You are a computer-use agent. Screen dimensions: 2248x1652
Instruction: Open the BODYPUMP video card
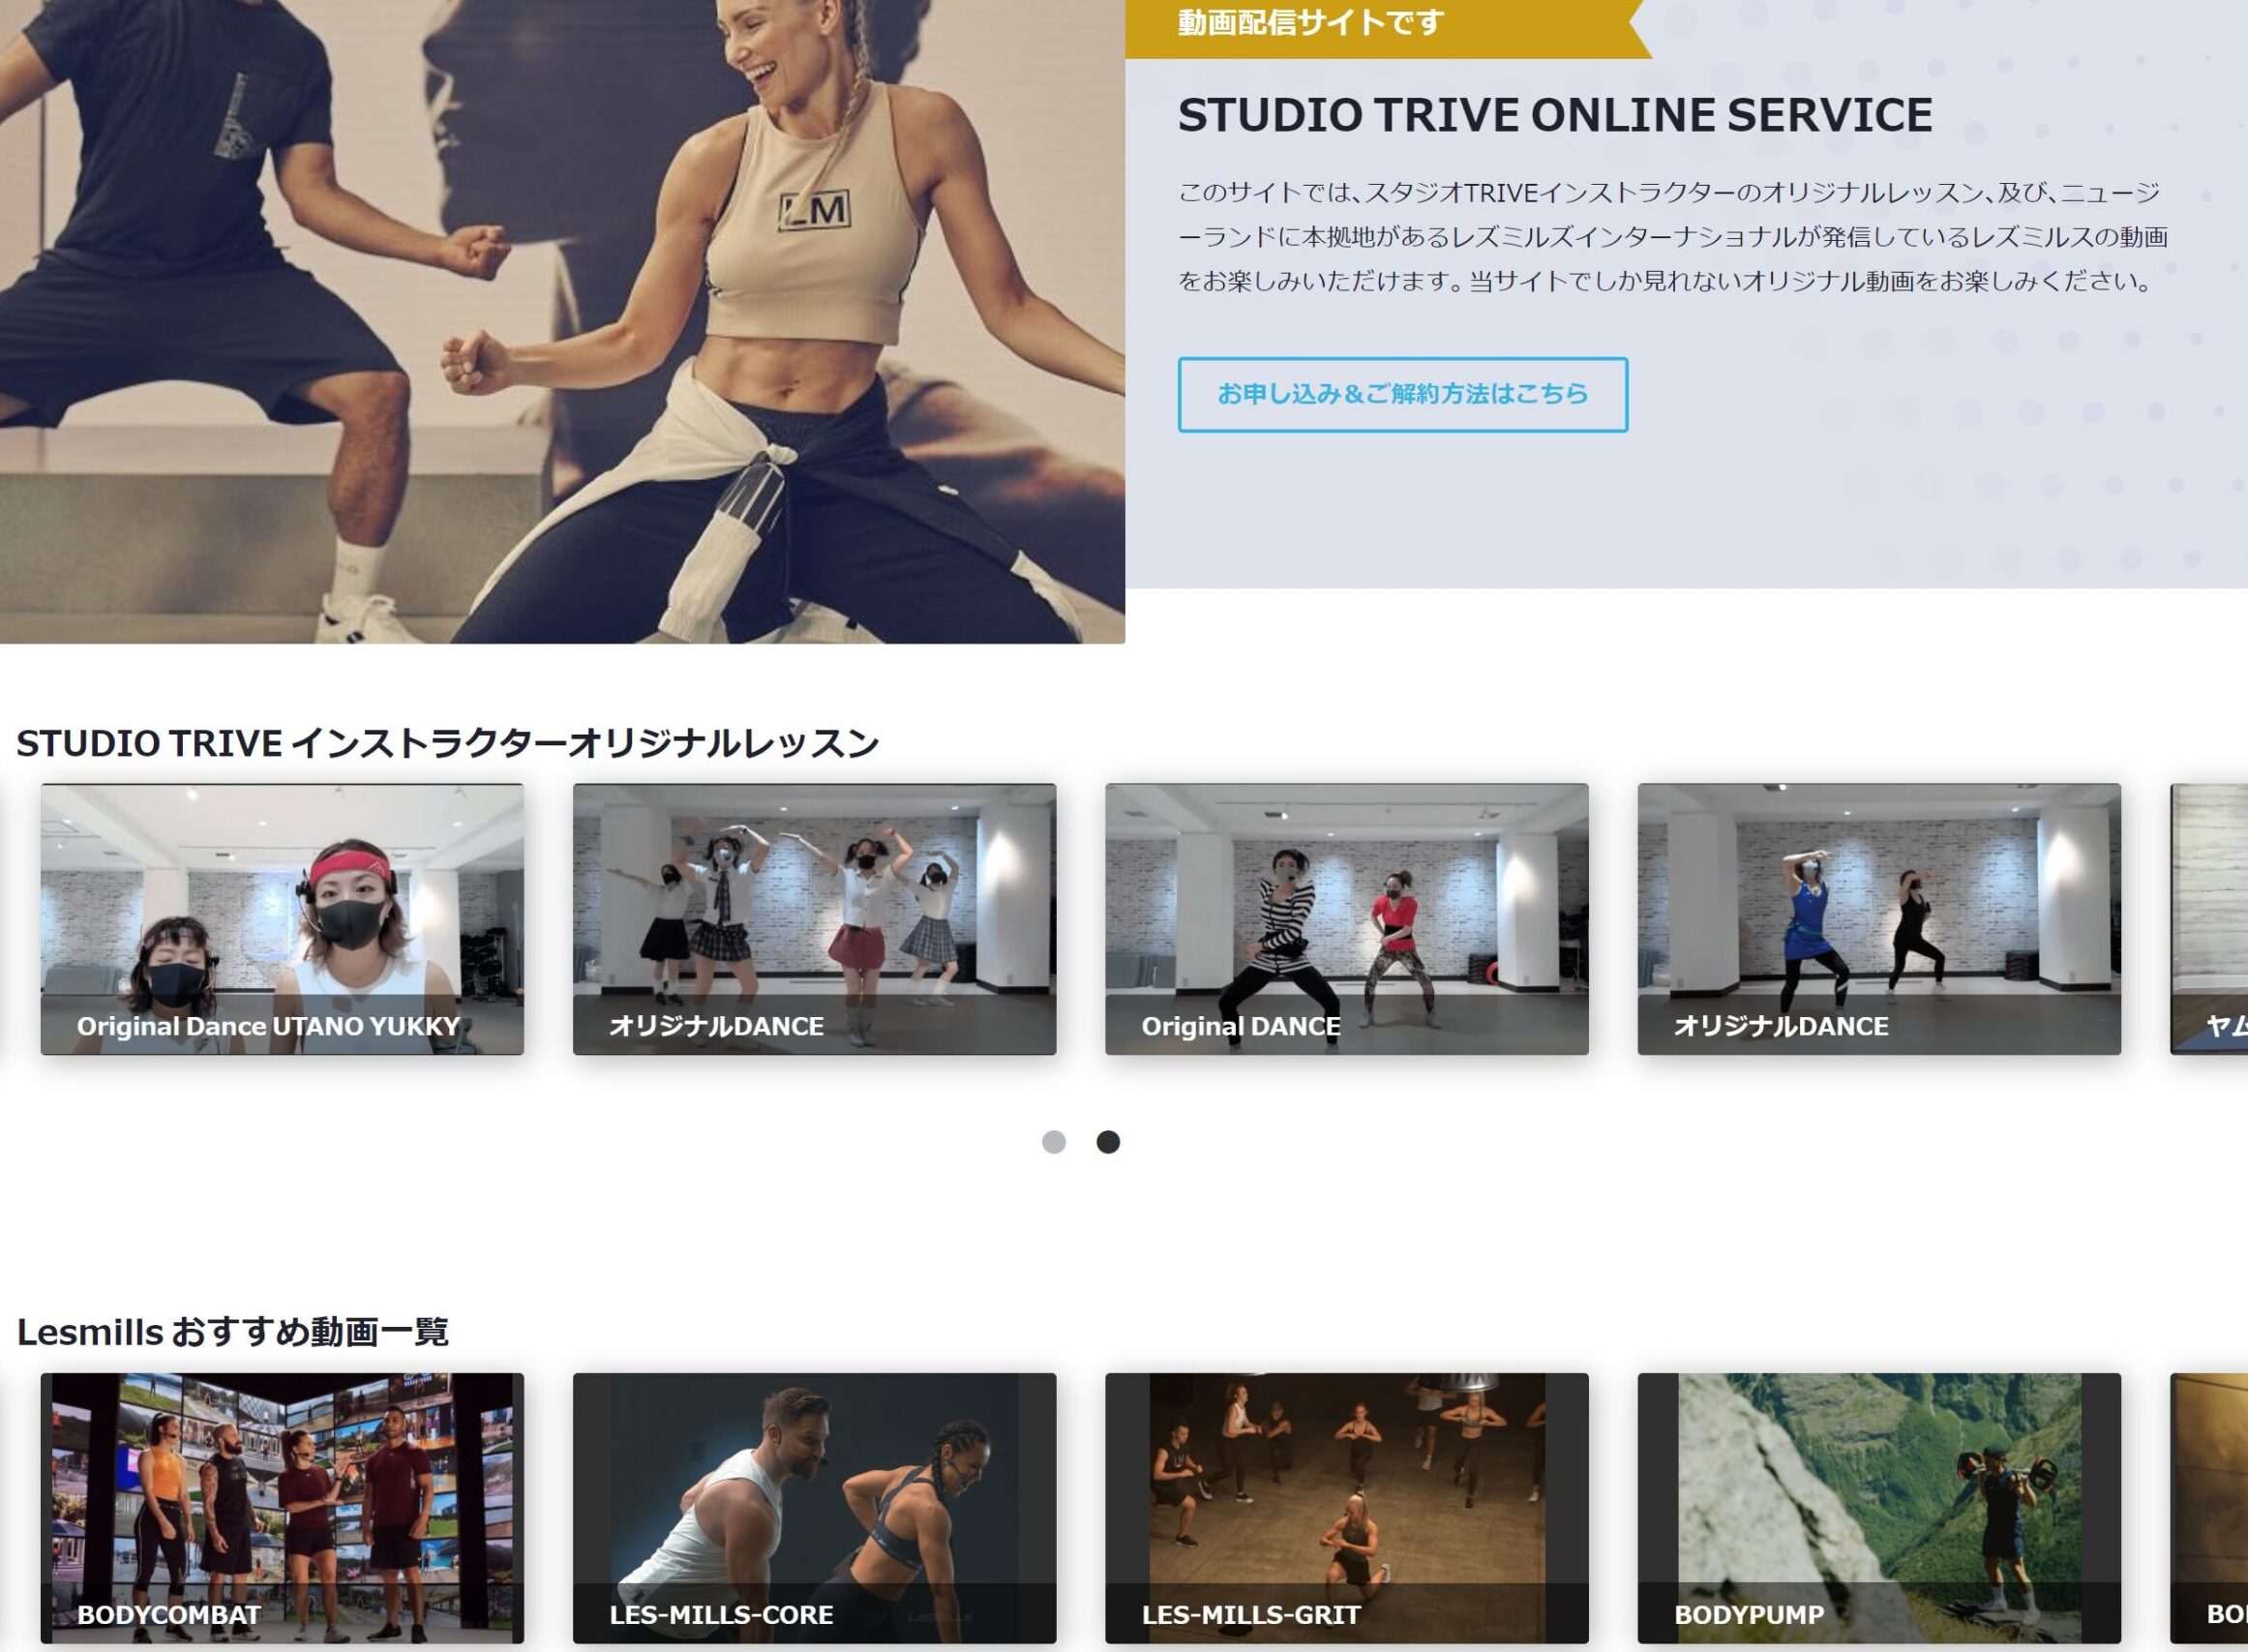[x=1879, y=1508]
